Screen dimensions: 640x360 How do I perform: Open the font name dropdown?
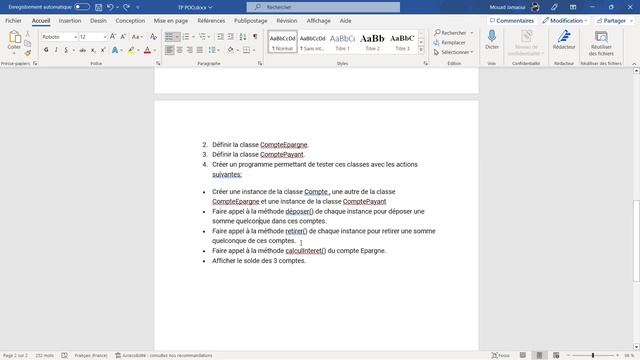click(x=76, y=37)
